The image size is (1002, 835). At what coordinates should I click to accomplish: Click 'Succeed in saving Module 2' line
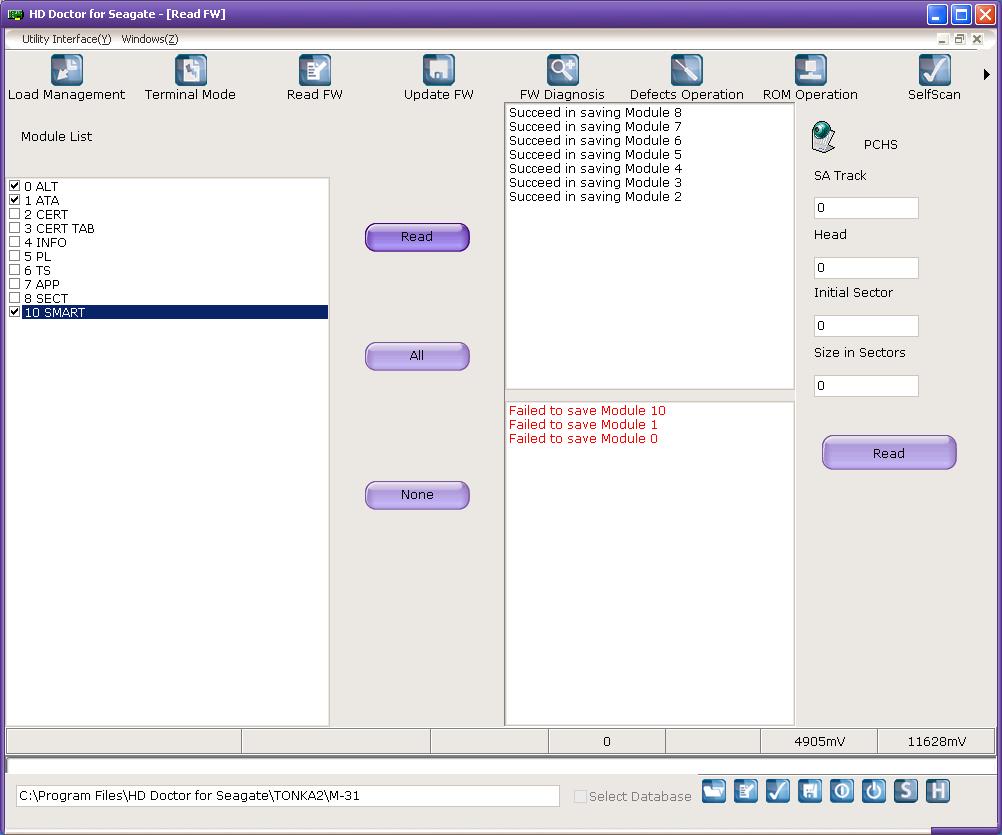[595, 197]
